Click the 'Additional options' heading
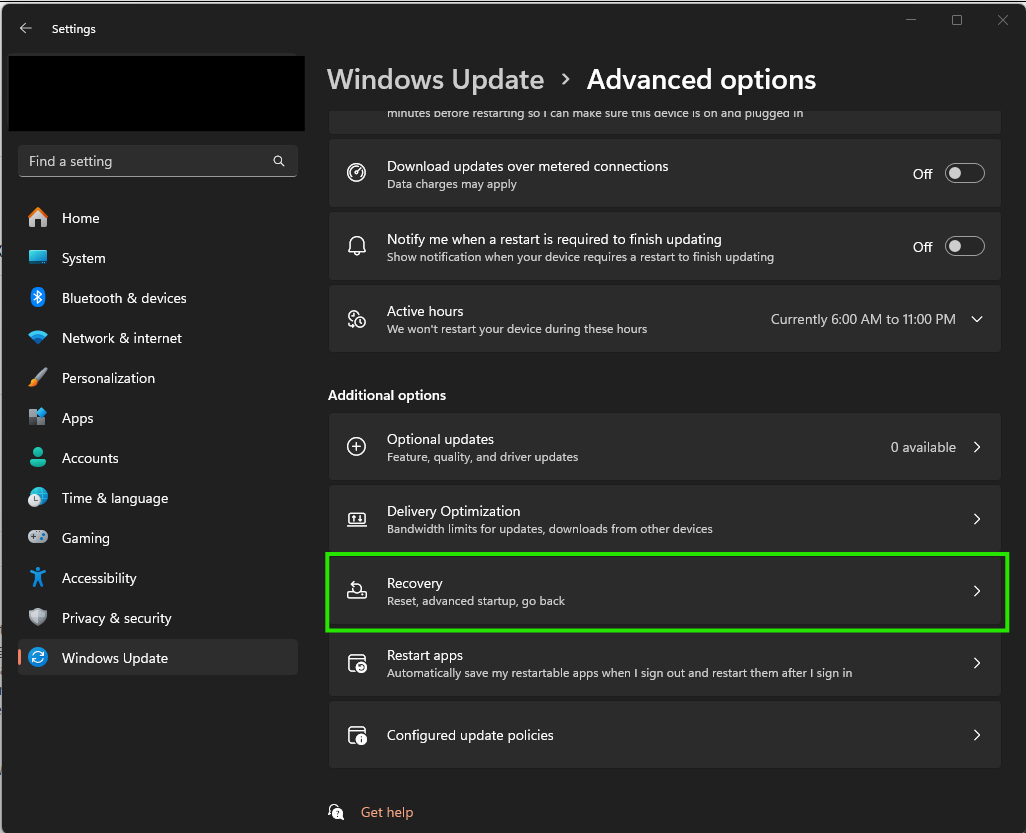Viewport: 1026px width, 833px height. (387, 395)
